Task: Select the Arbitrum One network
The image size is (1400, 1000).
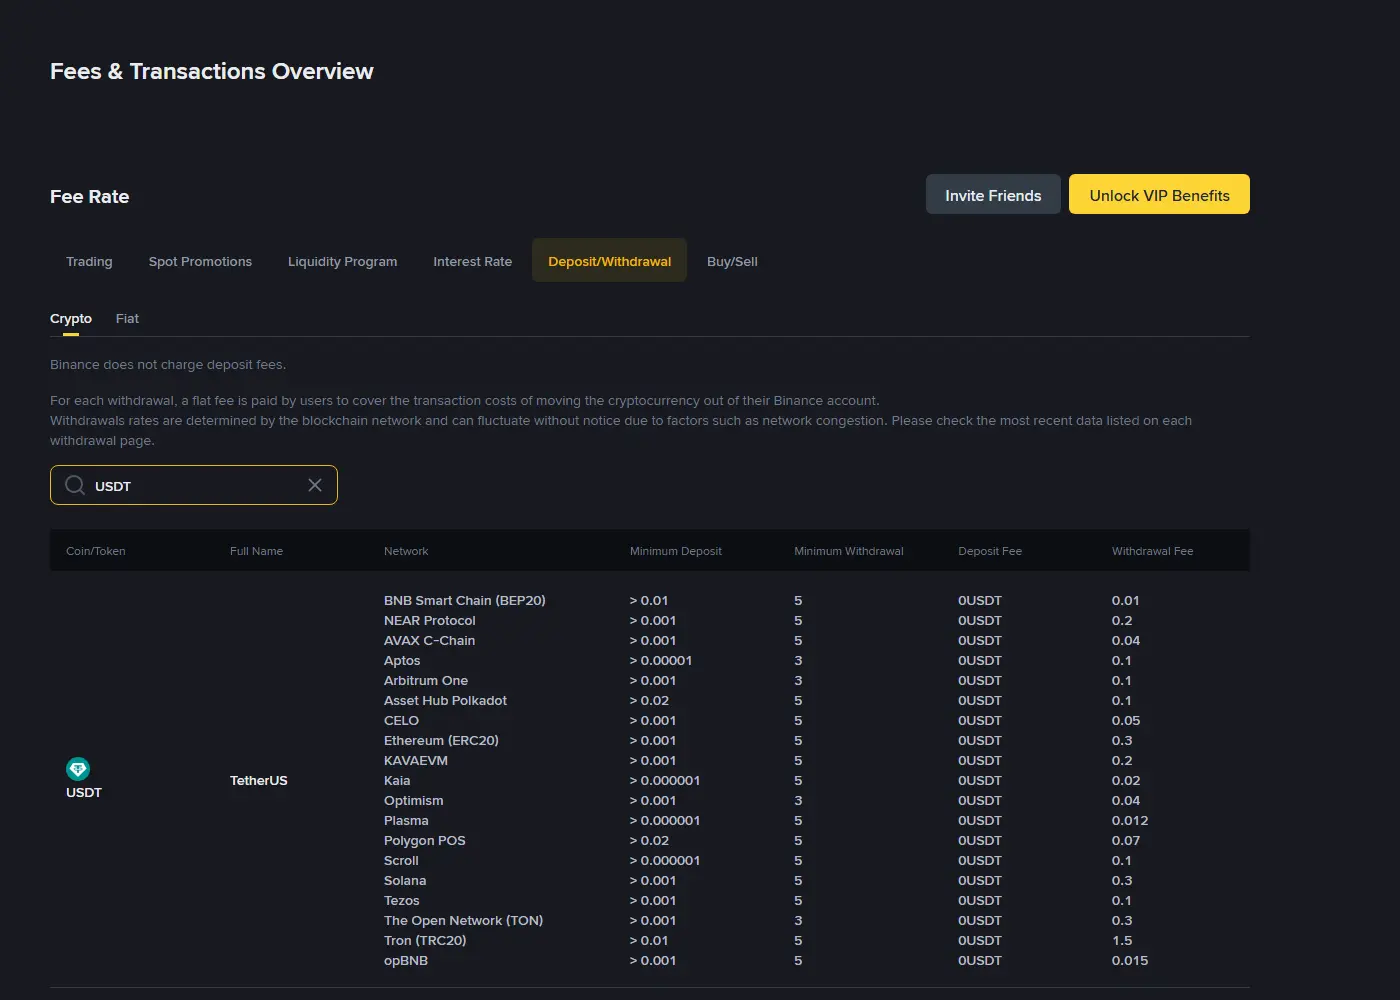Action: 426,680
